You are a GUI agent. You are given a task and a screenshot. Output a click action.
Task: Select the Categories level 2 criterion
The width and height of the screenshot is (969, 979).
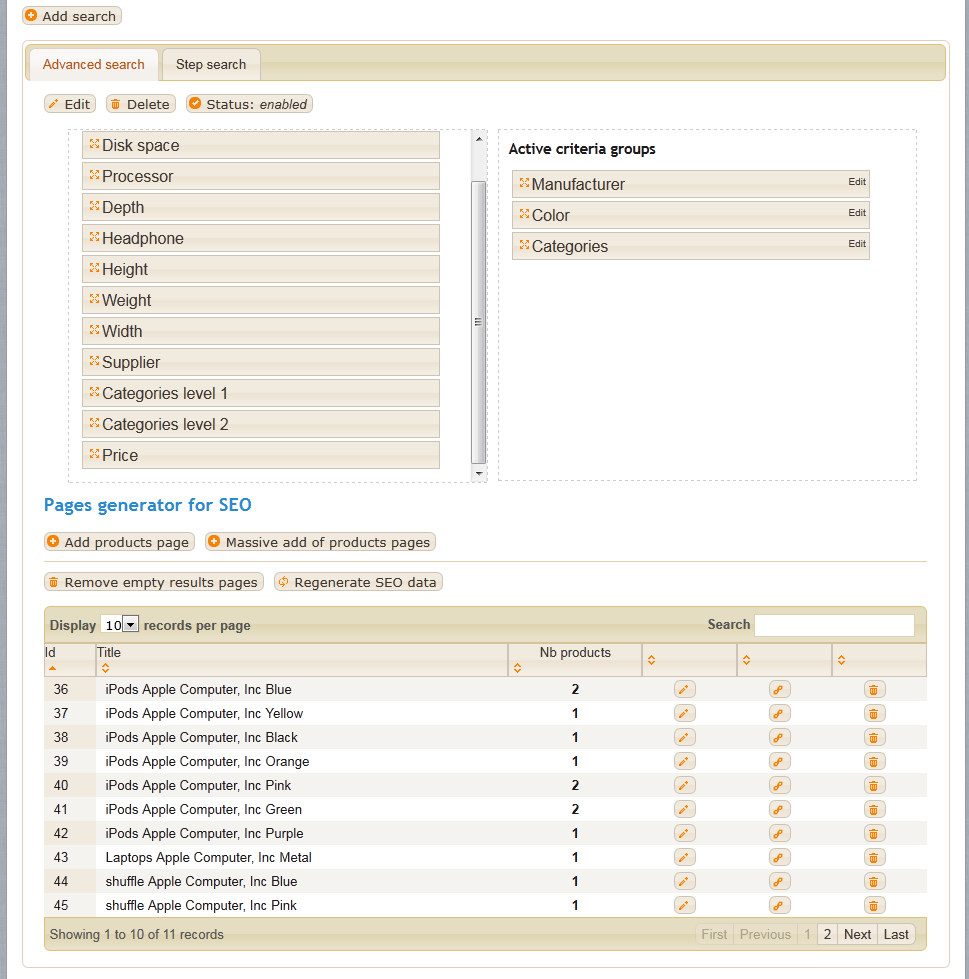point(261,424)
